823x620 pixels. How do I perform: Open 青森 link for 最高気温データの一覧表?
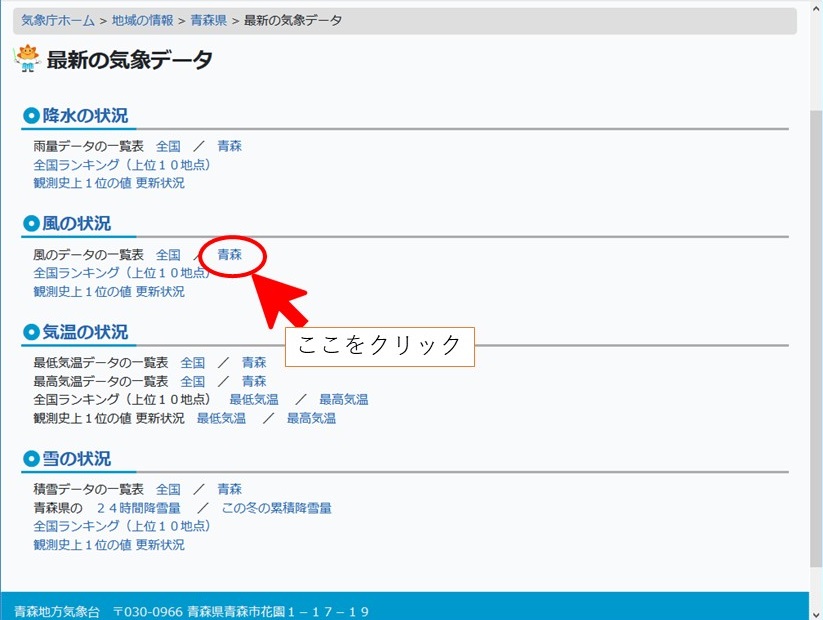tap(254, 381)
